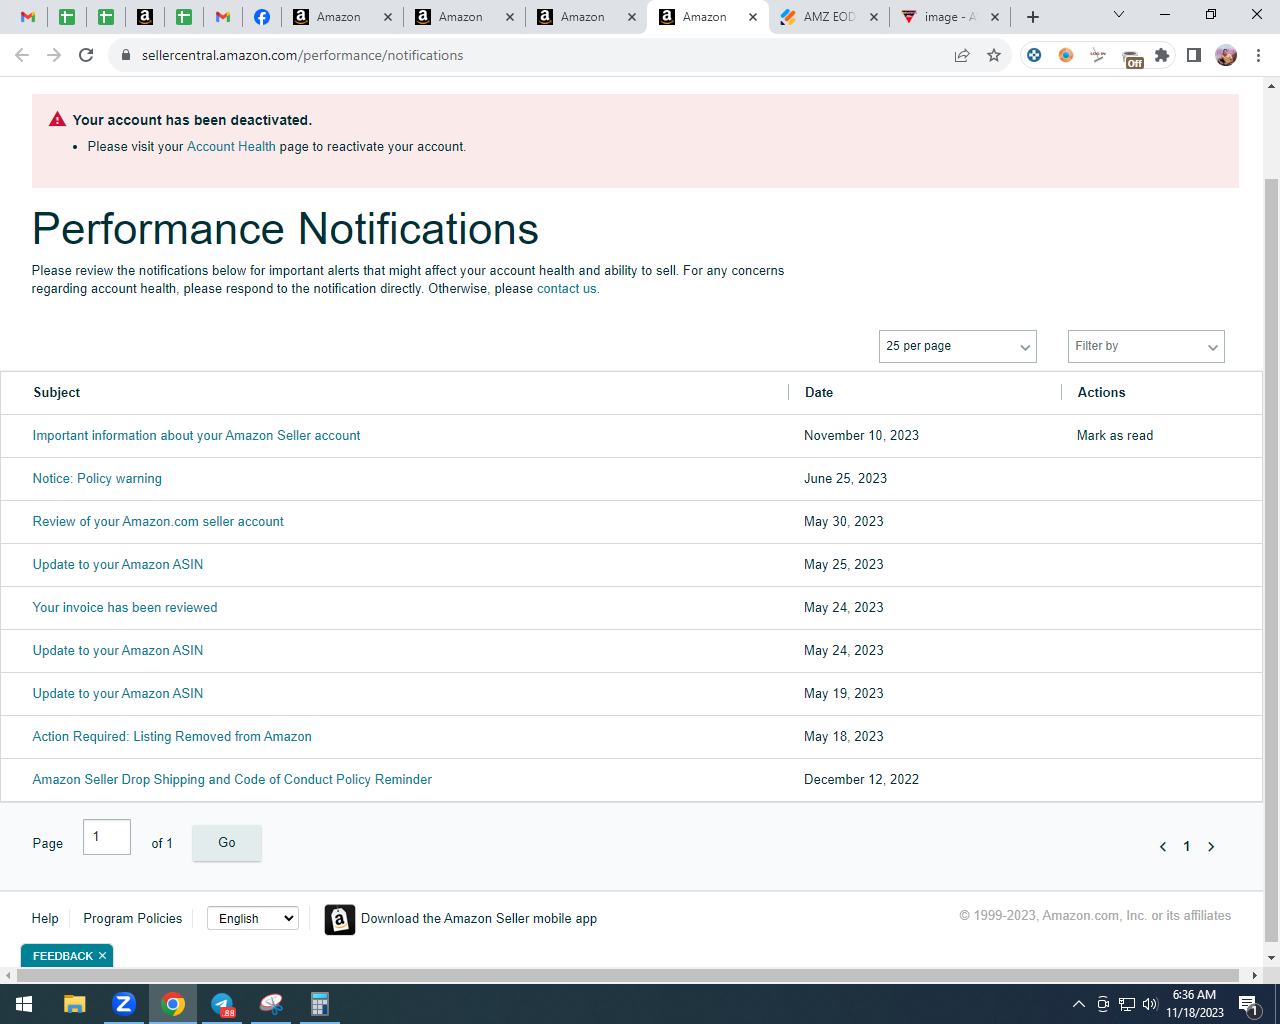Dismiss the FEEDBACK tab with its X
Viewport: 1280px width, 1024px height.
pos(102,956)
